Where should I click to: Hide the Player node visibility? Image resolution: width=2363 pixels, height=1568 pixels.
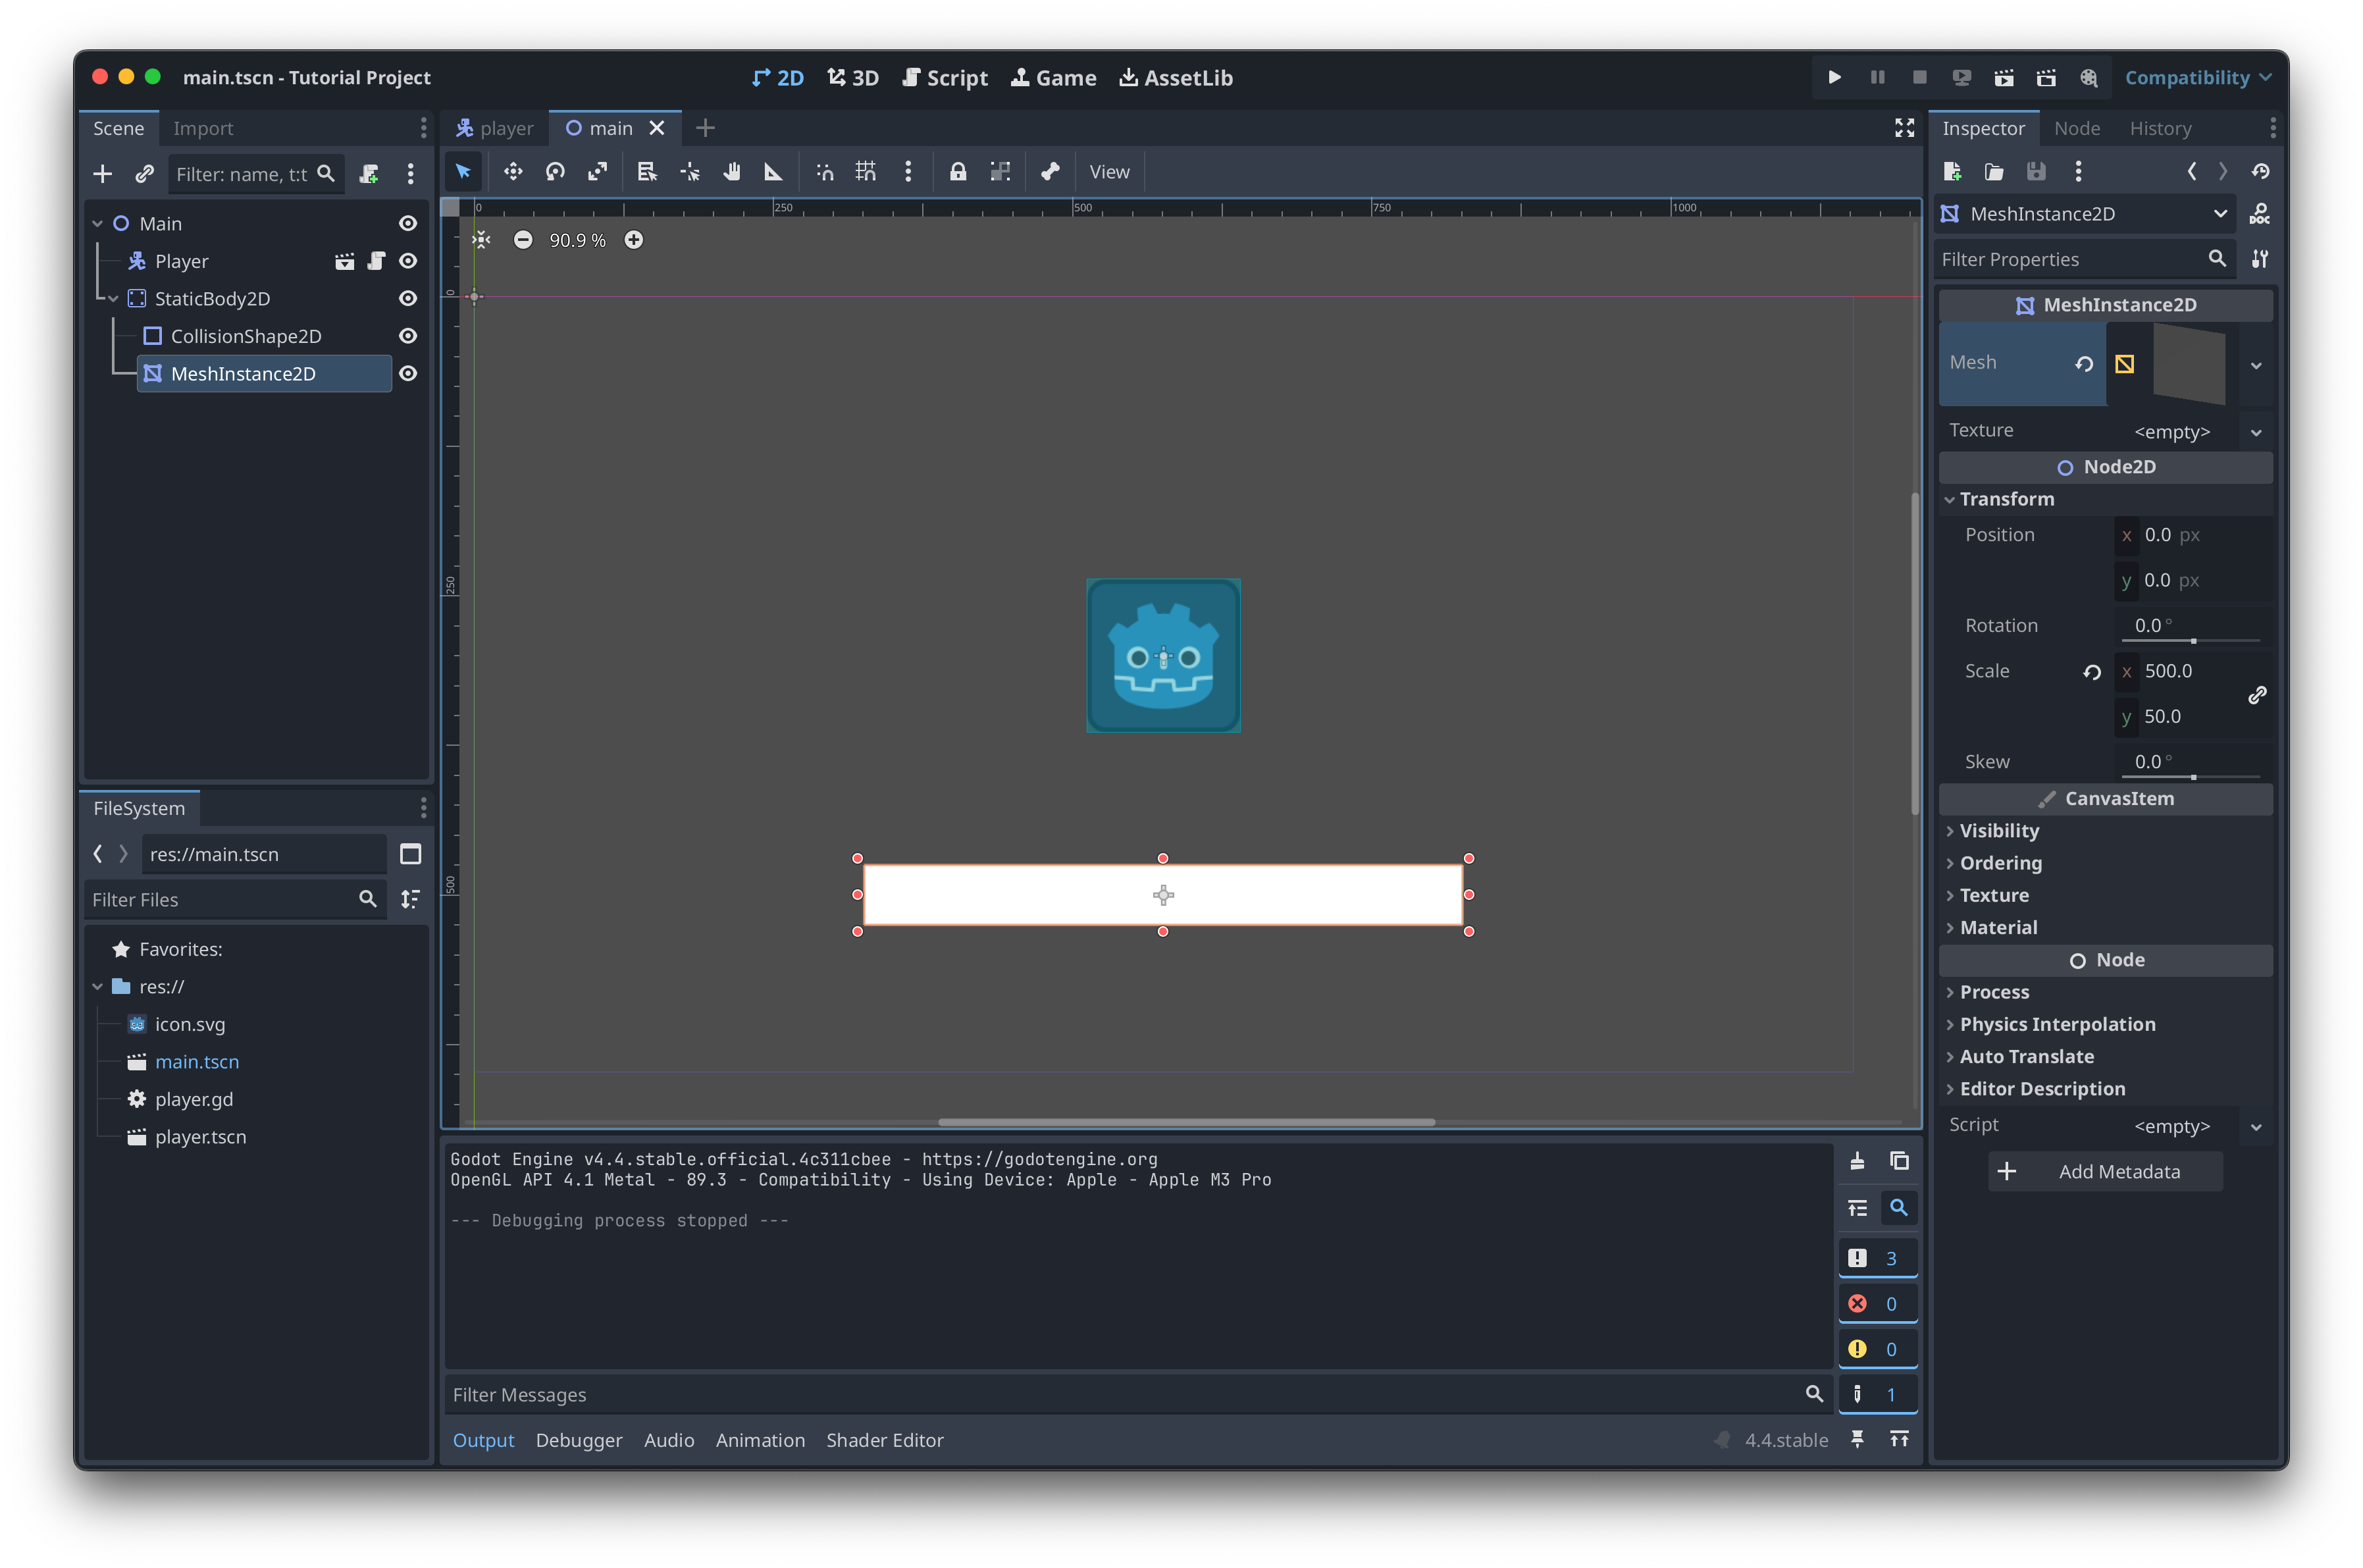[408, 261]
